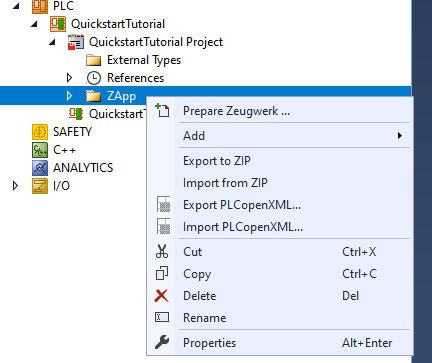This screenshot has width=432, height=363.
Task: Expand the ZApp folder
Action: pos(69,96)
